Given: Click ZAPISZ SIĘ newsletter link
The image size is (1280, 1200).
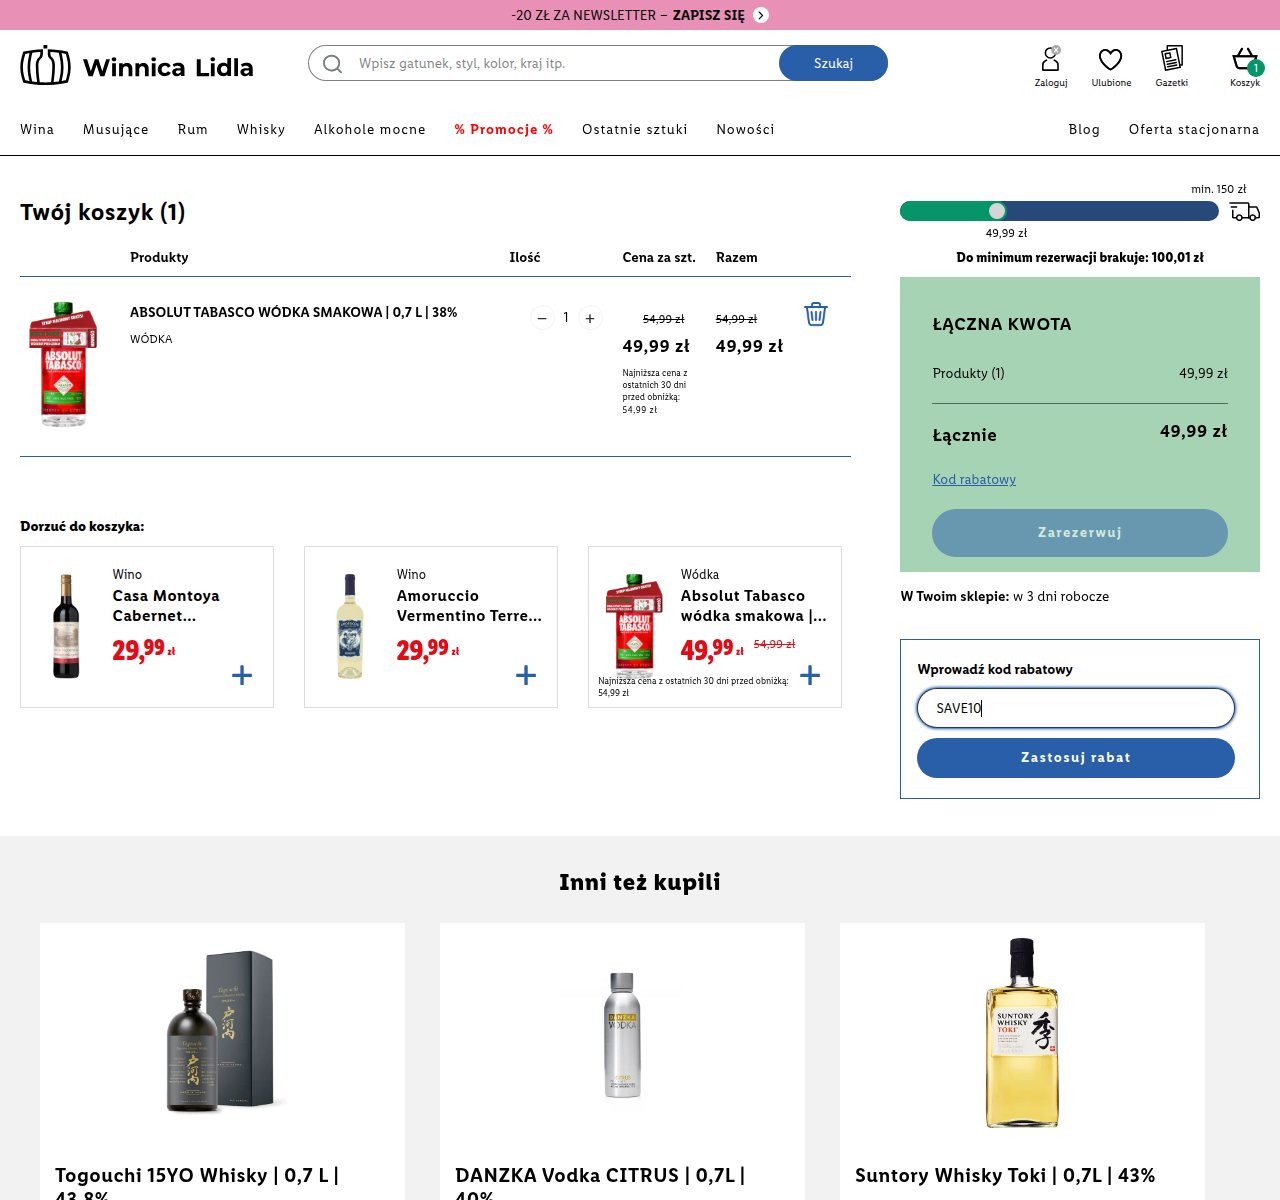Looking at the screenshot, I should coord(708,15).
